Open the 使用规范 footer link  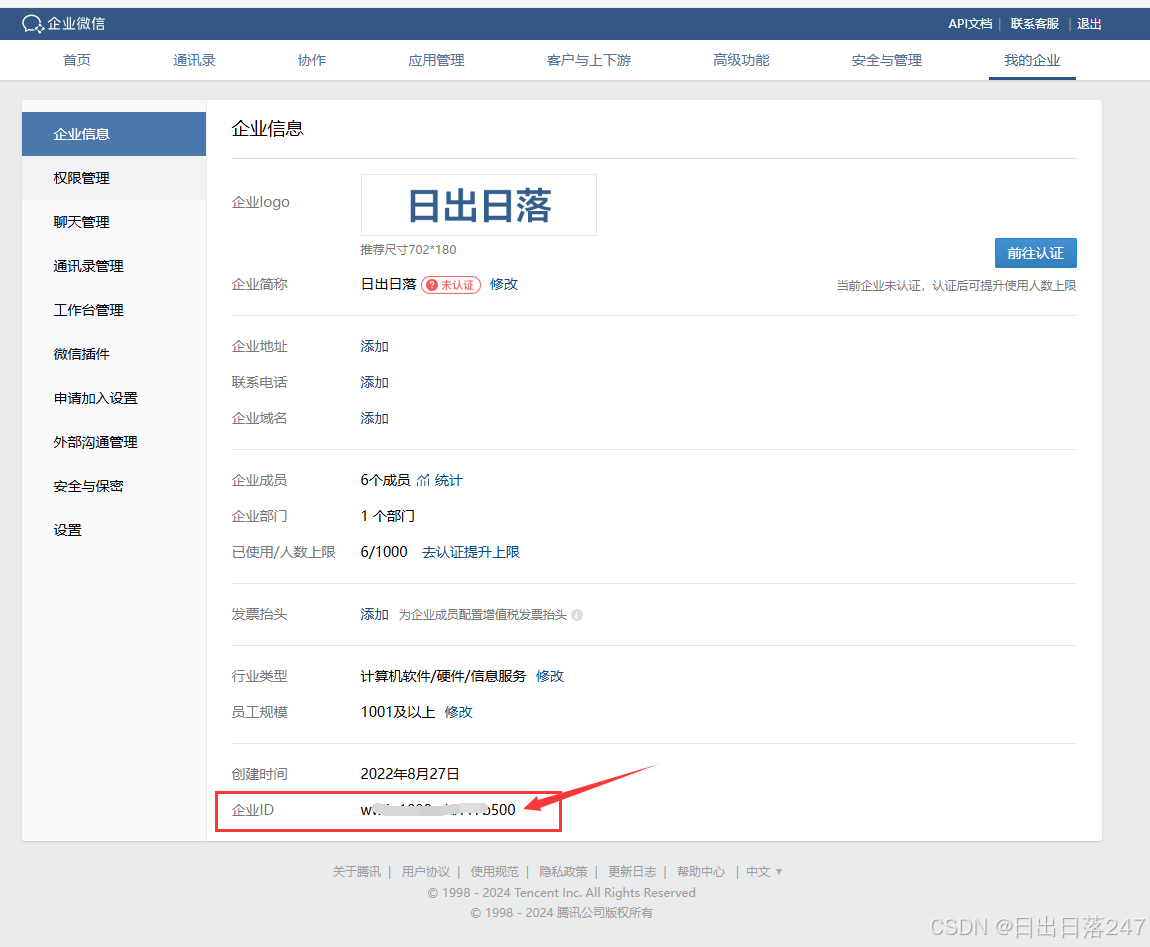(x=494, y=871)
